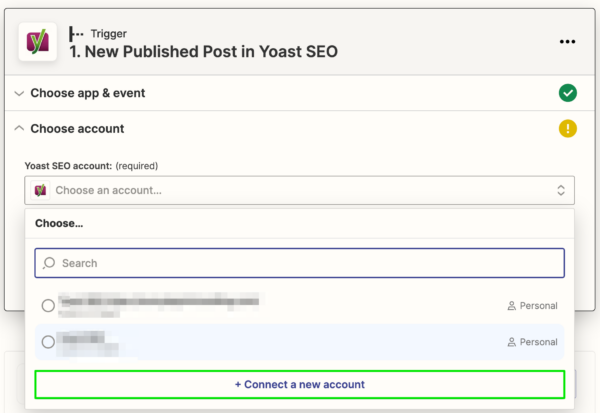Click the person icon on first Personal row
This screenshot has width=600, height=413.
(x=511, y=306)
